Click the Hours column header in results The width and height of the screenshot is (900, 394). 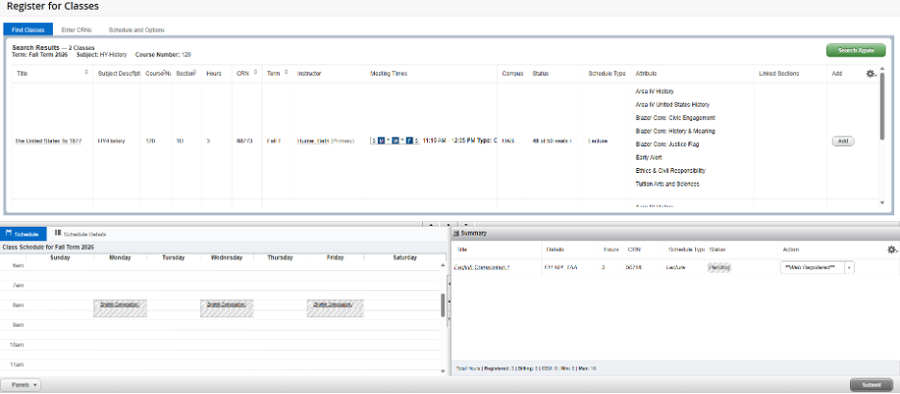[214, 74]
